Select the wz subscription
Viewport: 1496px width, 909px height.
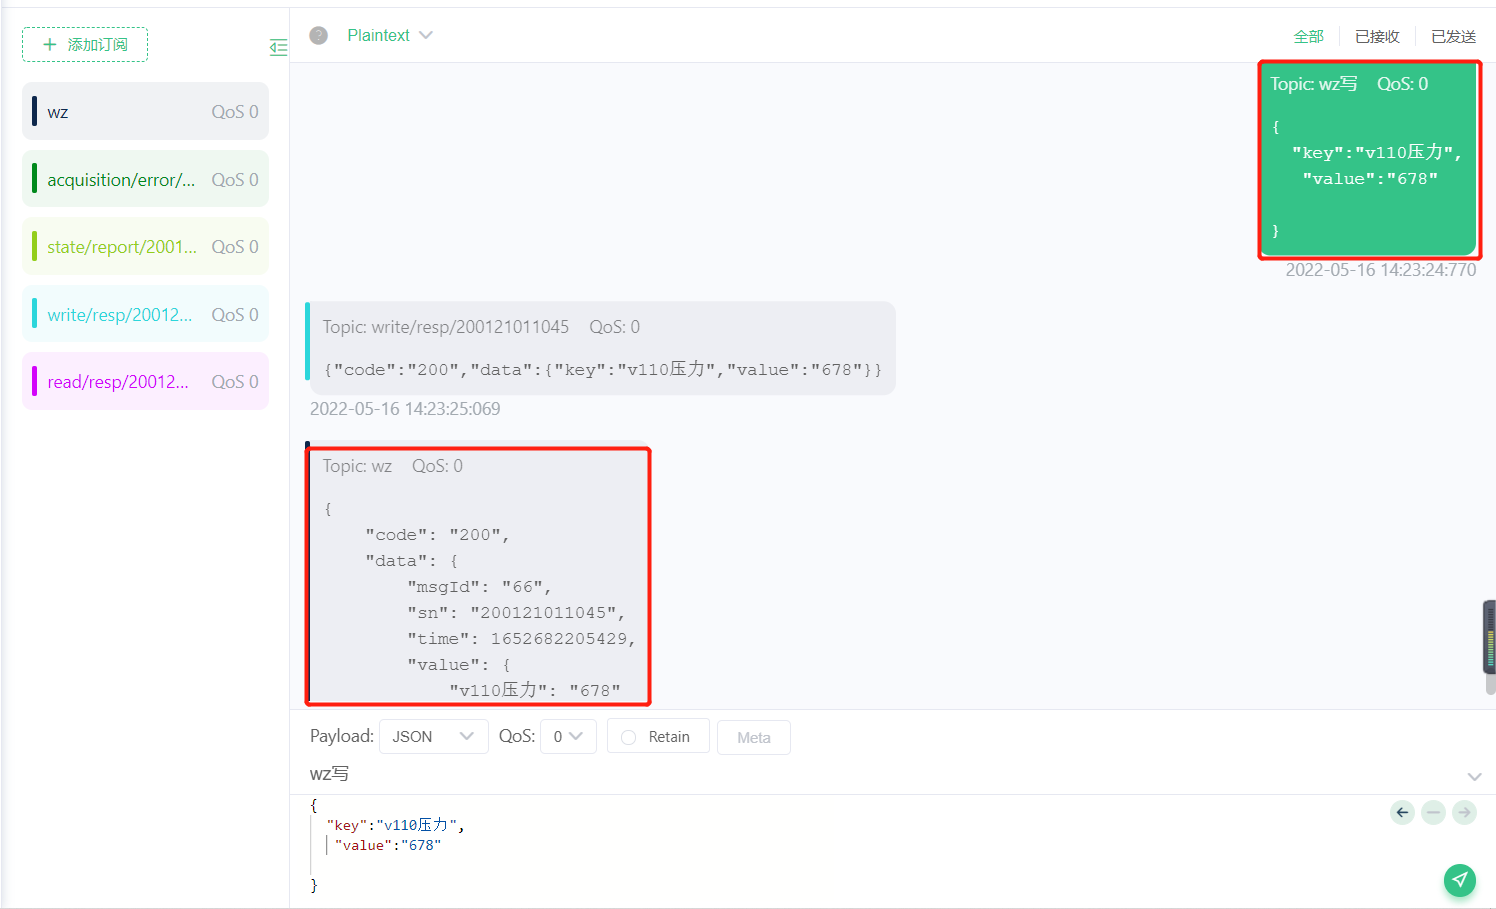click(145, 111)
